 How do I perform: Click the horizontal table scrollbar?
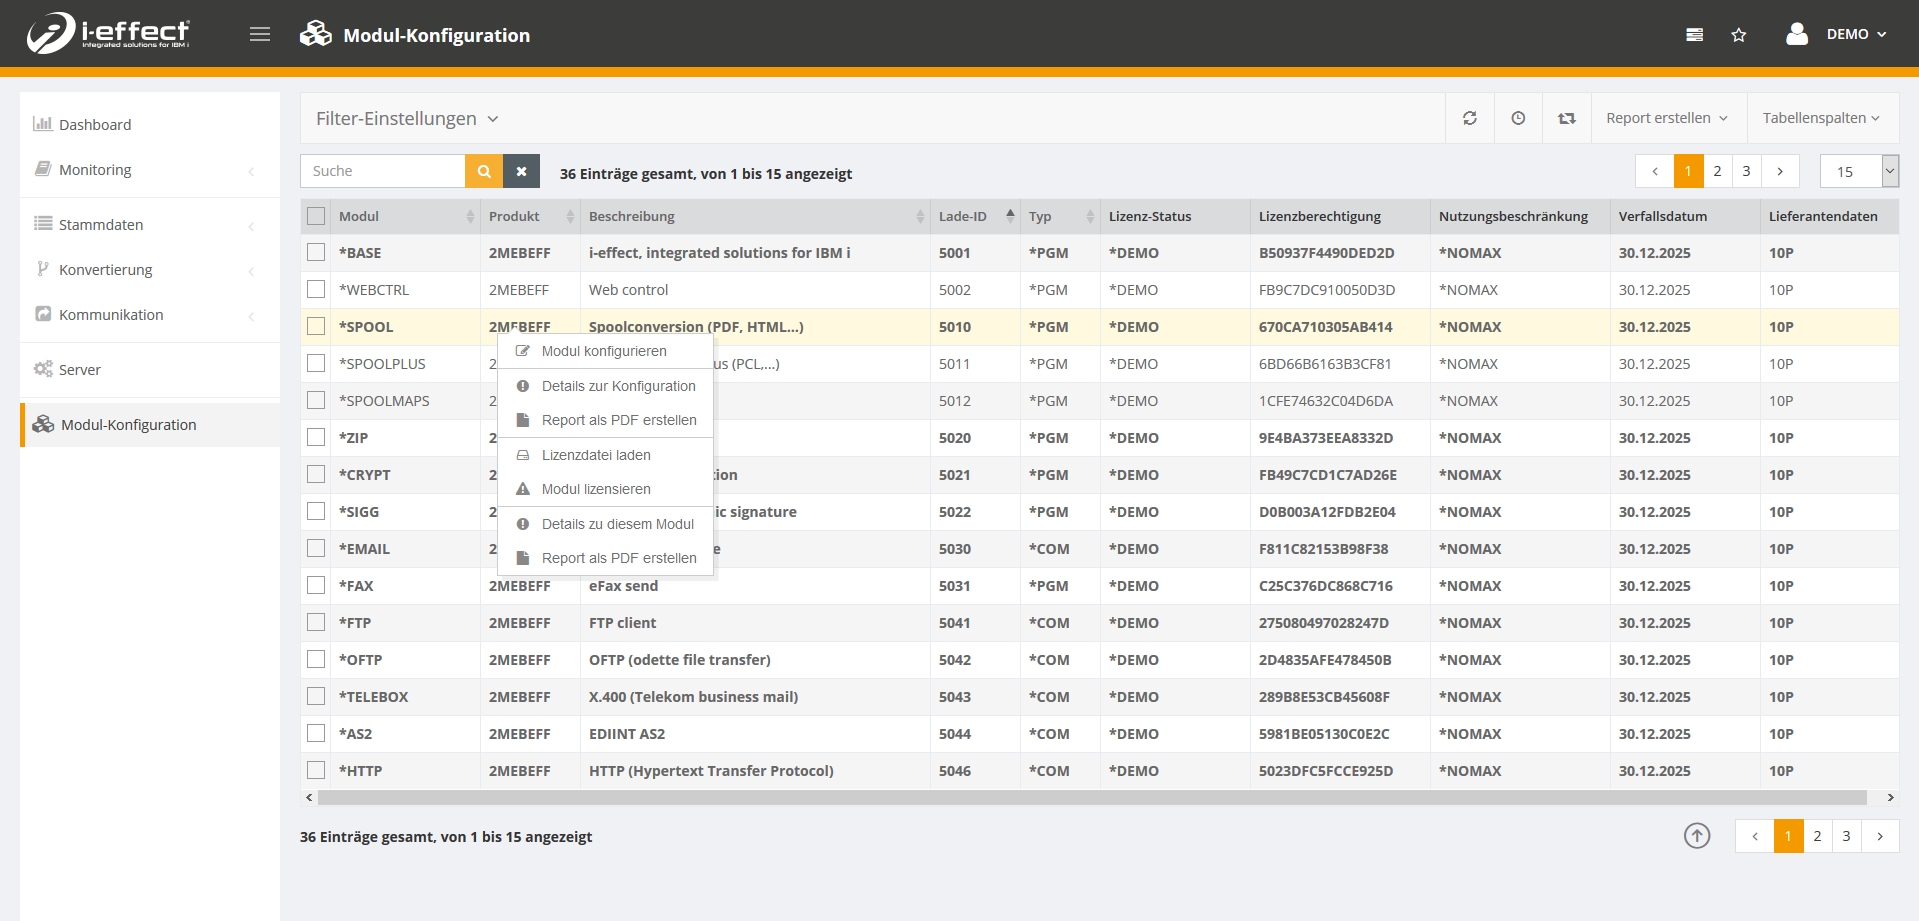pyautogui.click(x=1090, y=798)
